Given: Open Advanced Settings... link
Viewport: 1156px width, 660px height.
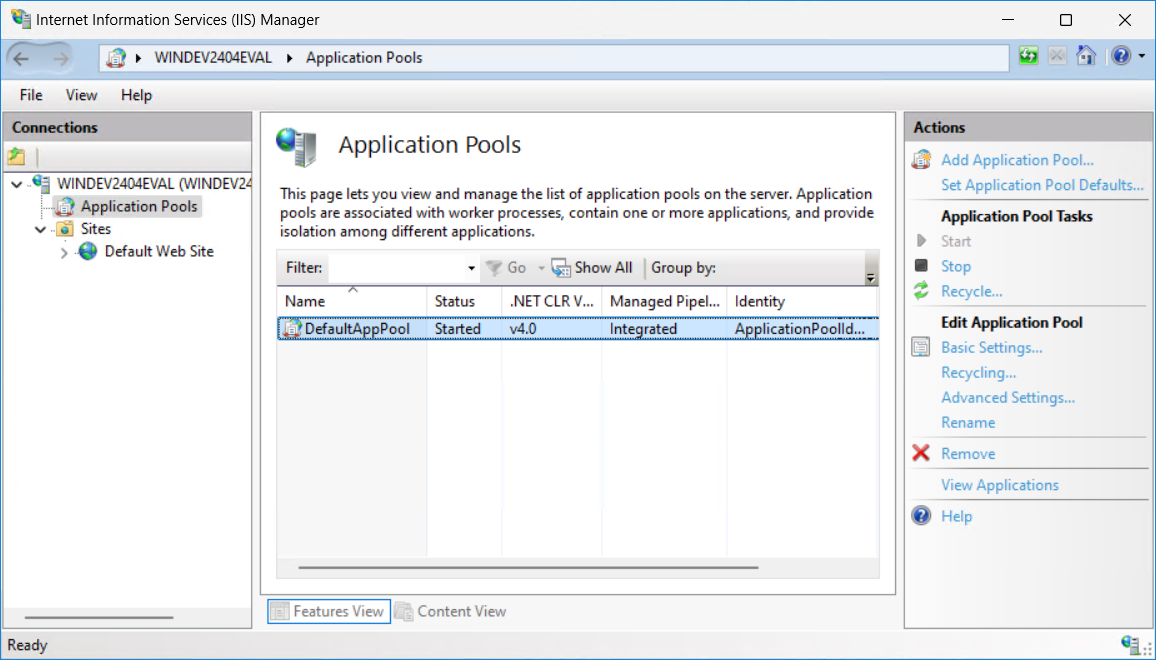Looking at the screenshot, I should tap(1008, 397).
